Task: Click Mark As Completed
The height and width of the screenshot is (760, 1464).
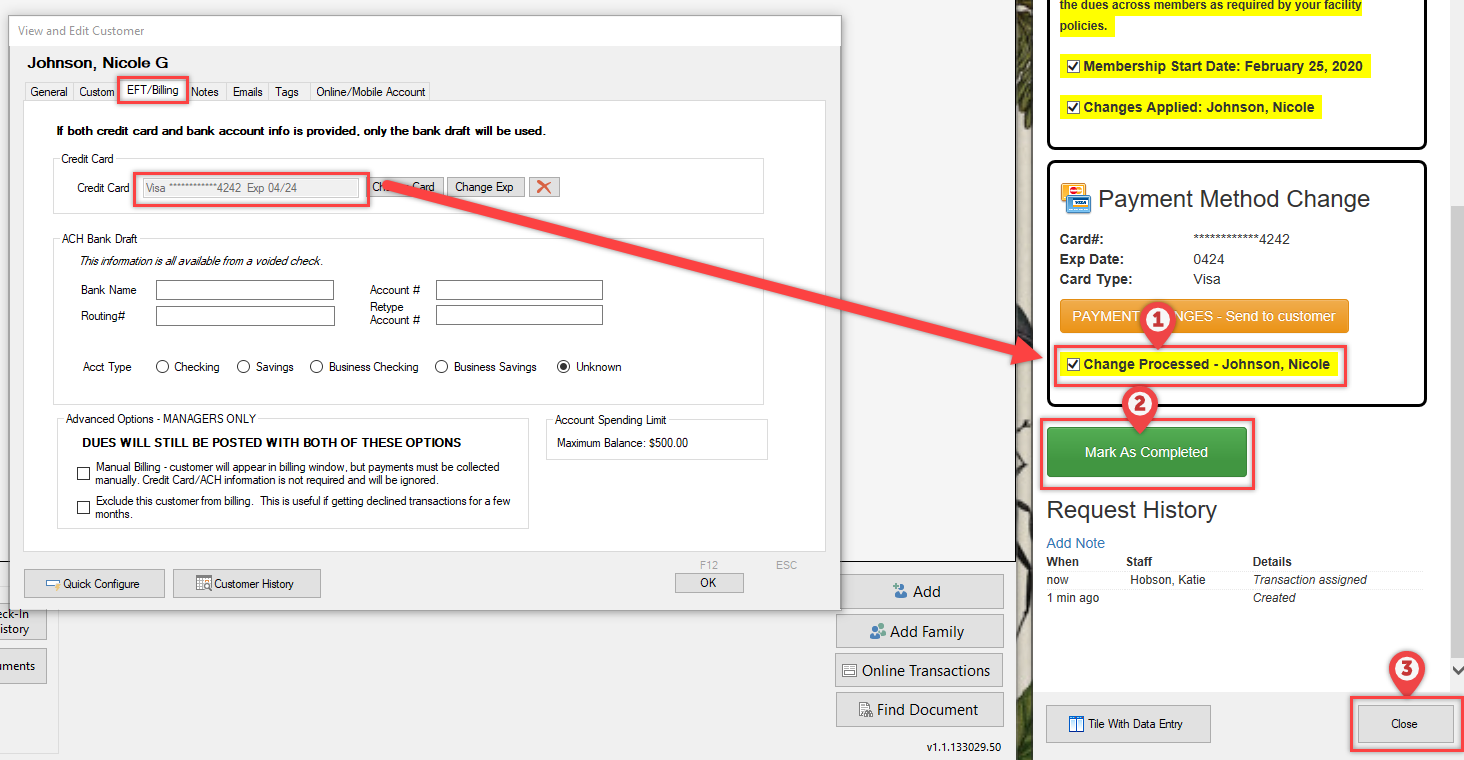Action: tap(1147, 452)
